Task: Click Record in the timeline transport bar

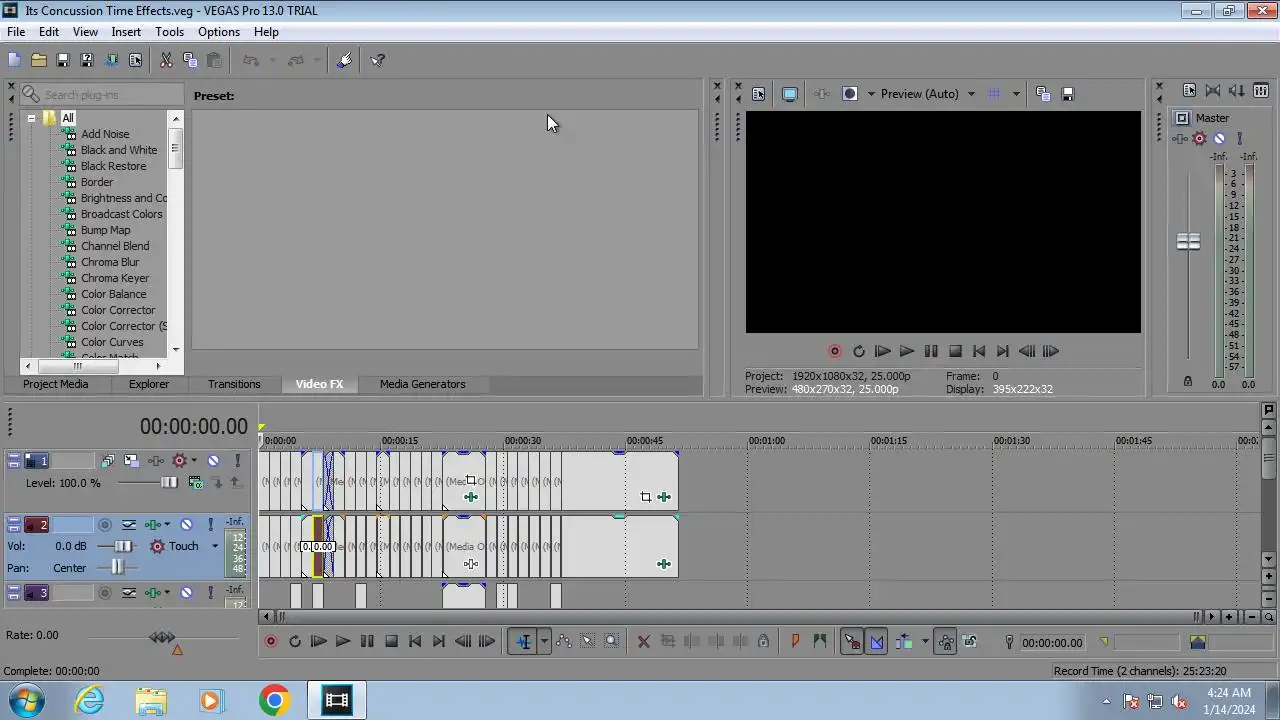Action: click(x=270, y=642)
